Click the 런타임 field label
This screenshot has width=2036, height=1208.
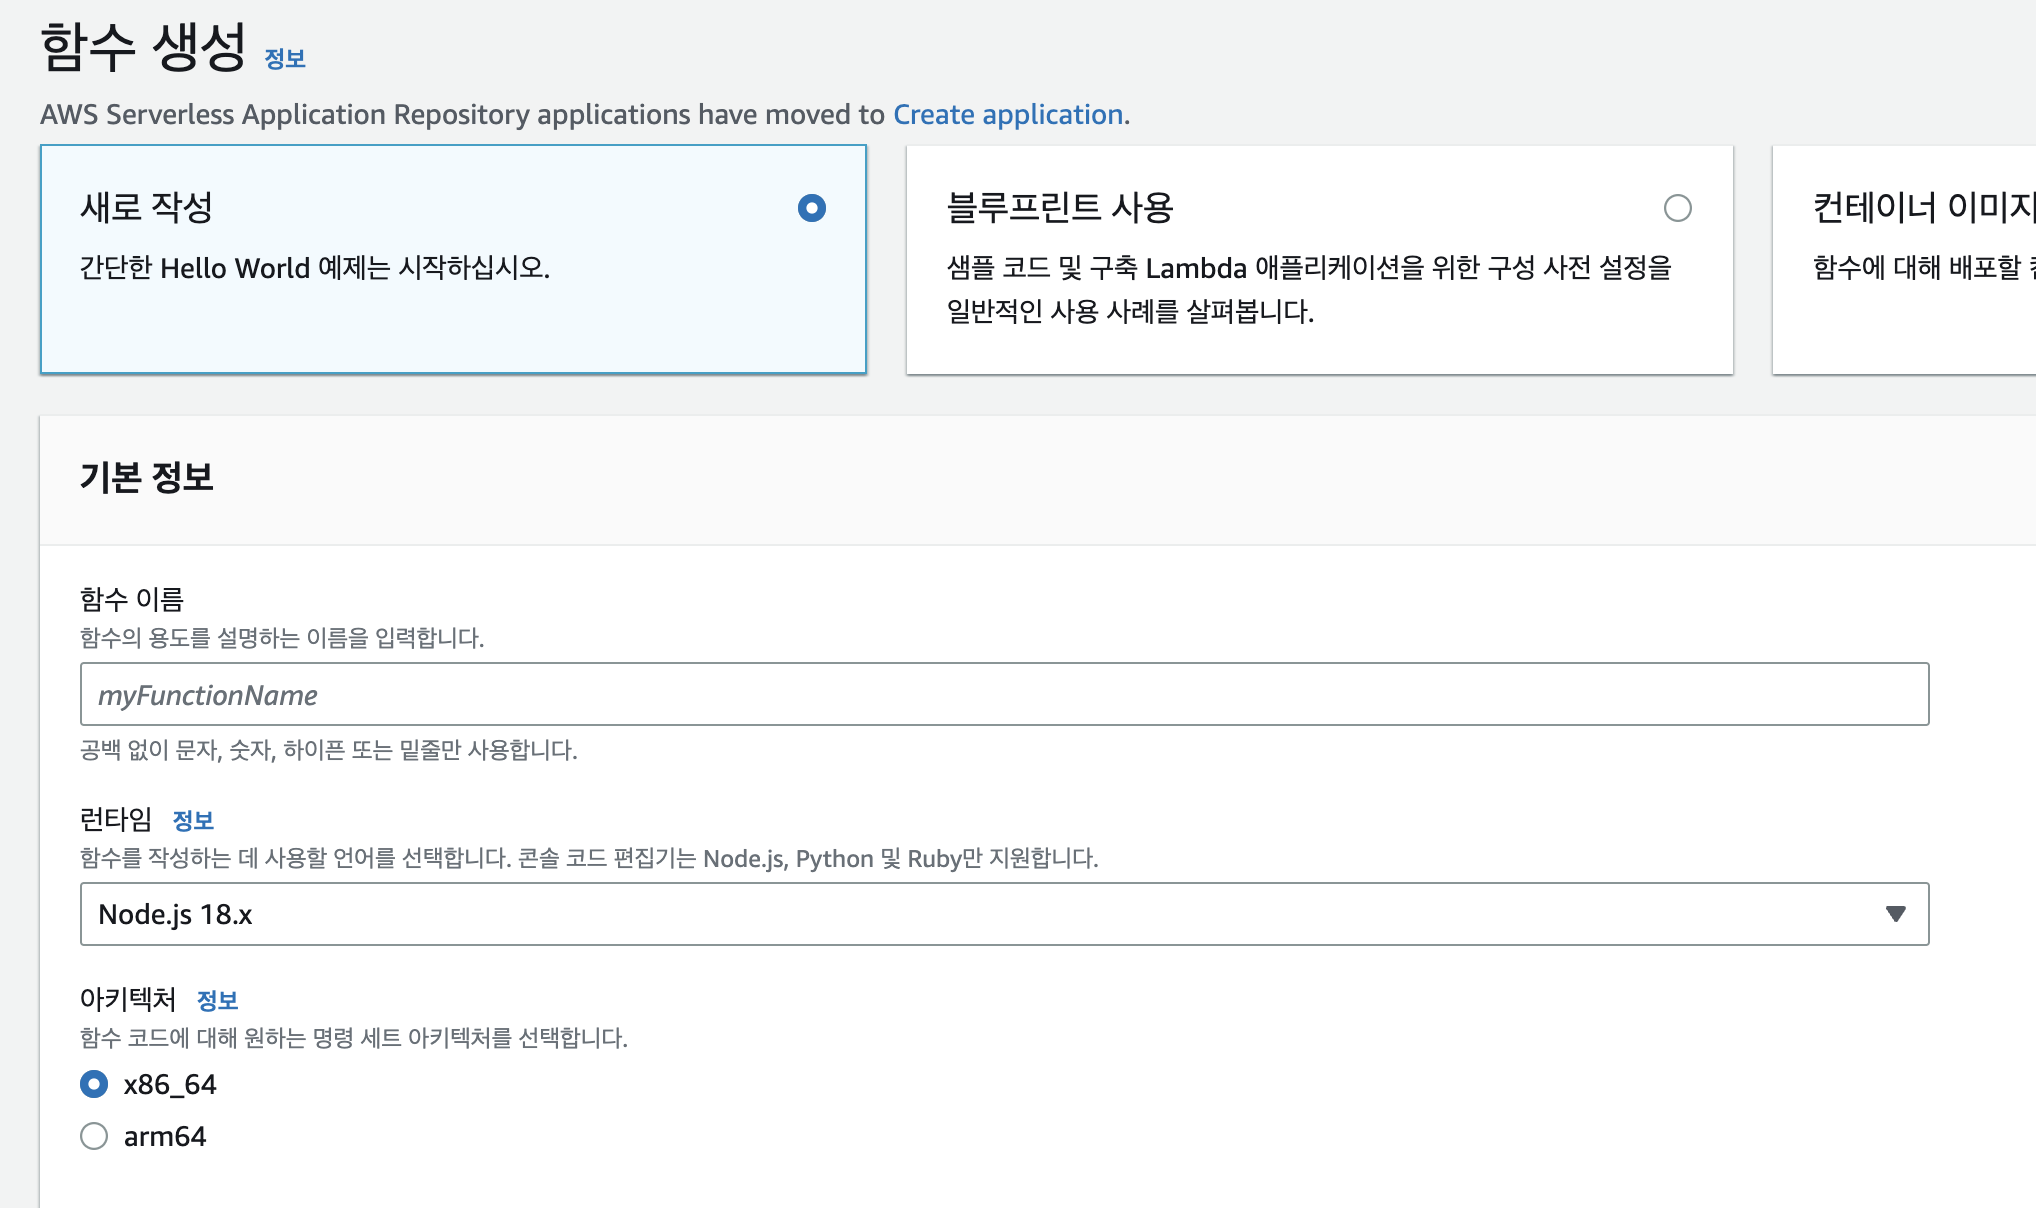pos(116,820)
